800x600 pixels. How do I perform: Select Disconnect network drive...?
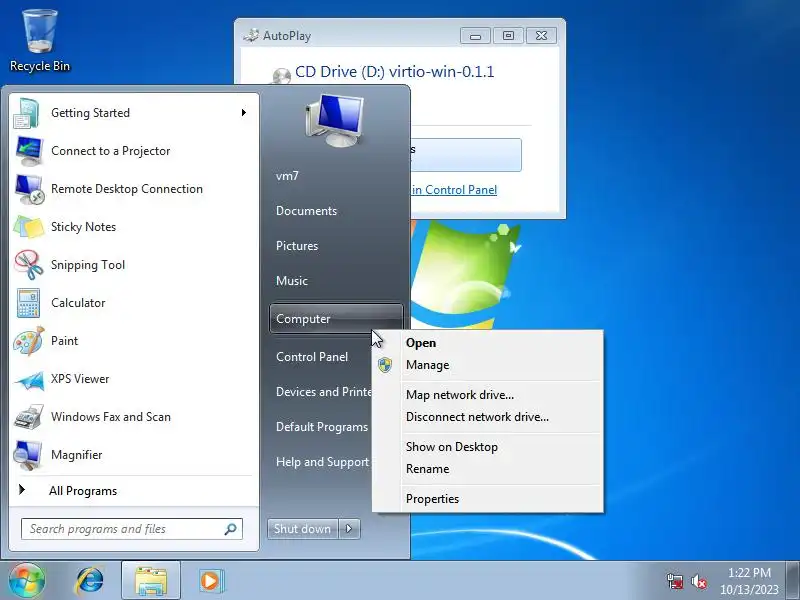488,417
